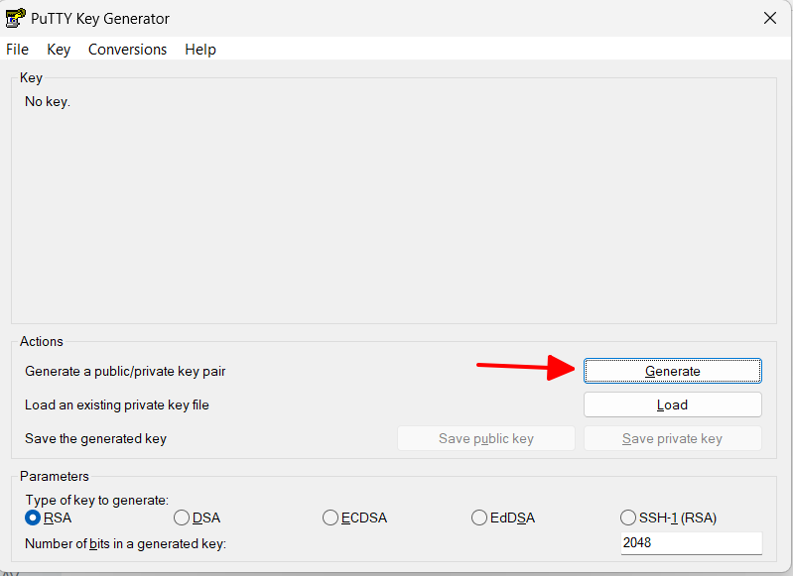
Task: Click the "Number of bits in a generated key" label
Action: (126, 544)
